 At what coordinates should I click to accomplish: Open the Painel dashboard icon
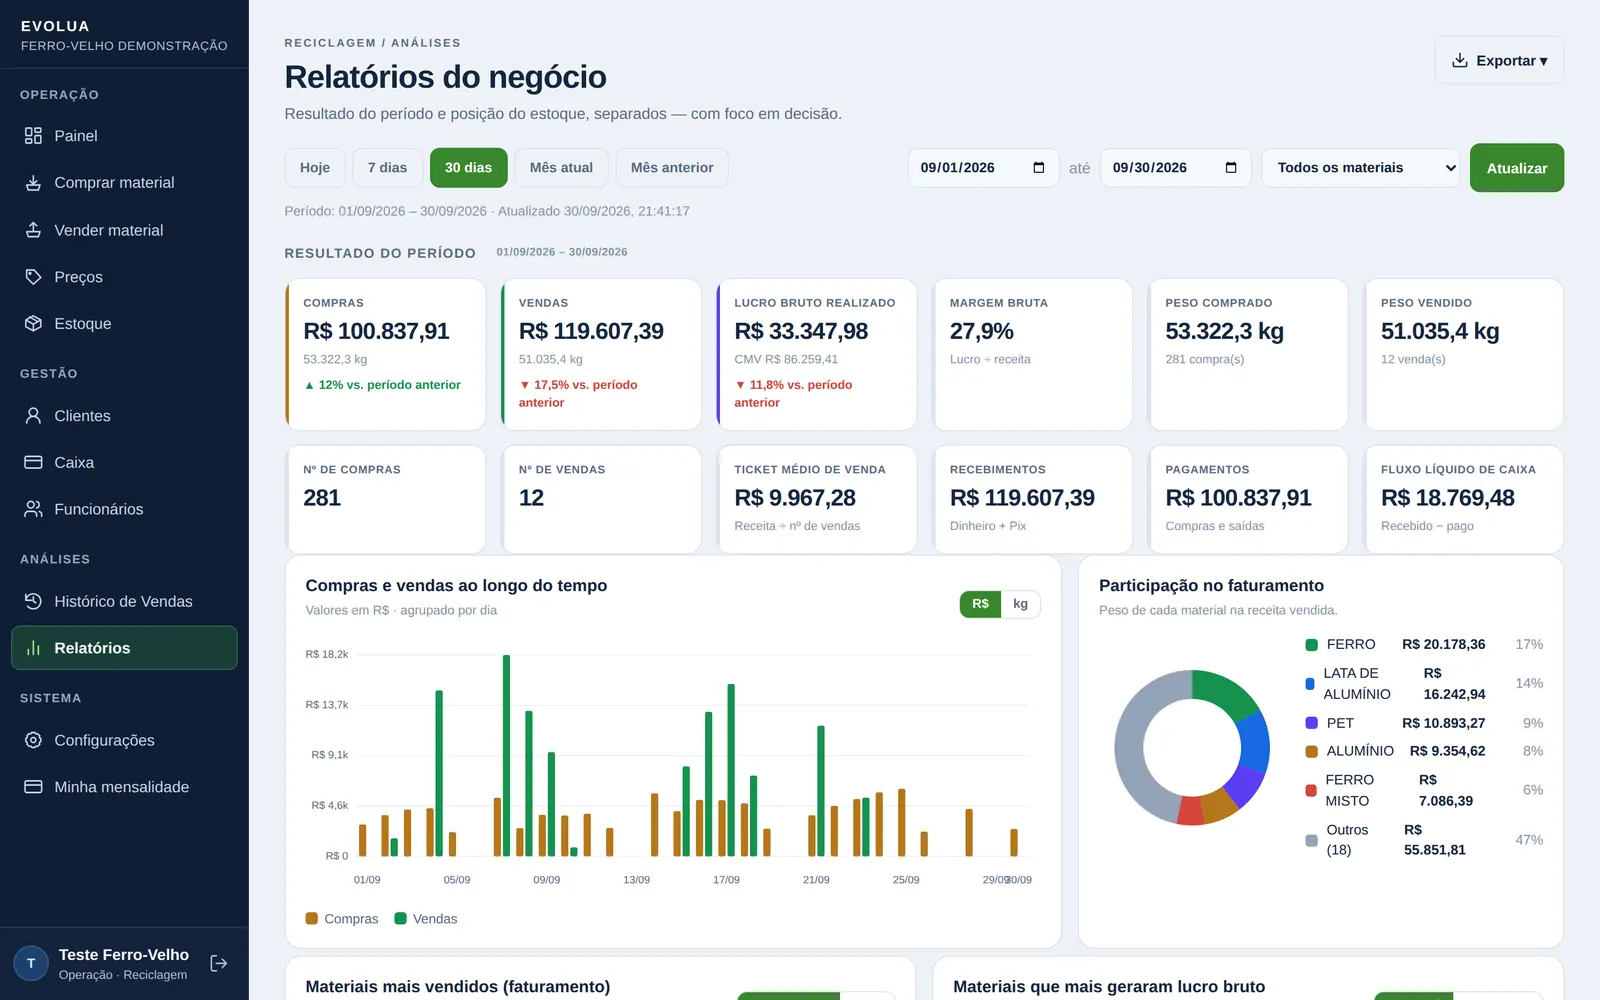(33, 136)
